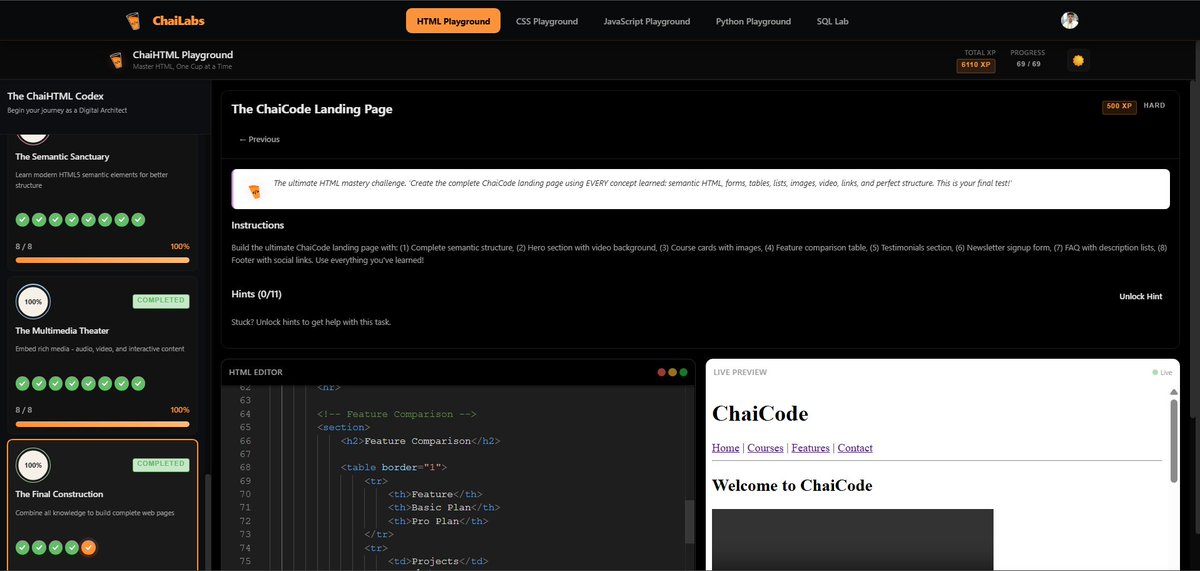
Task: Click the ChaiCode heading in live preview
Action: (x=760, y=413)
